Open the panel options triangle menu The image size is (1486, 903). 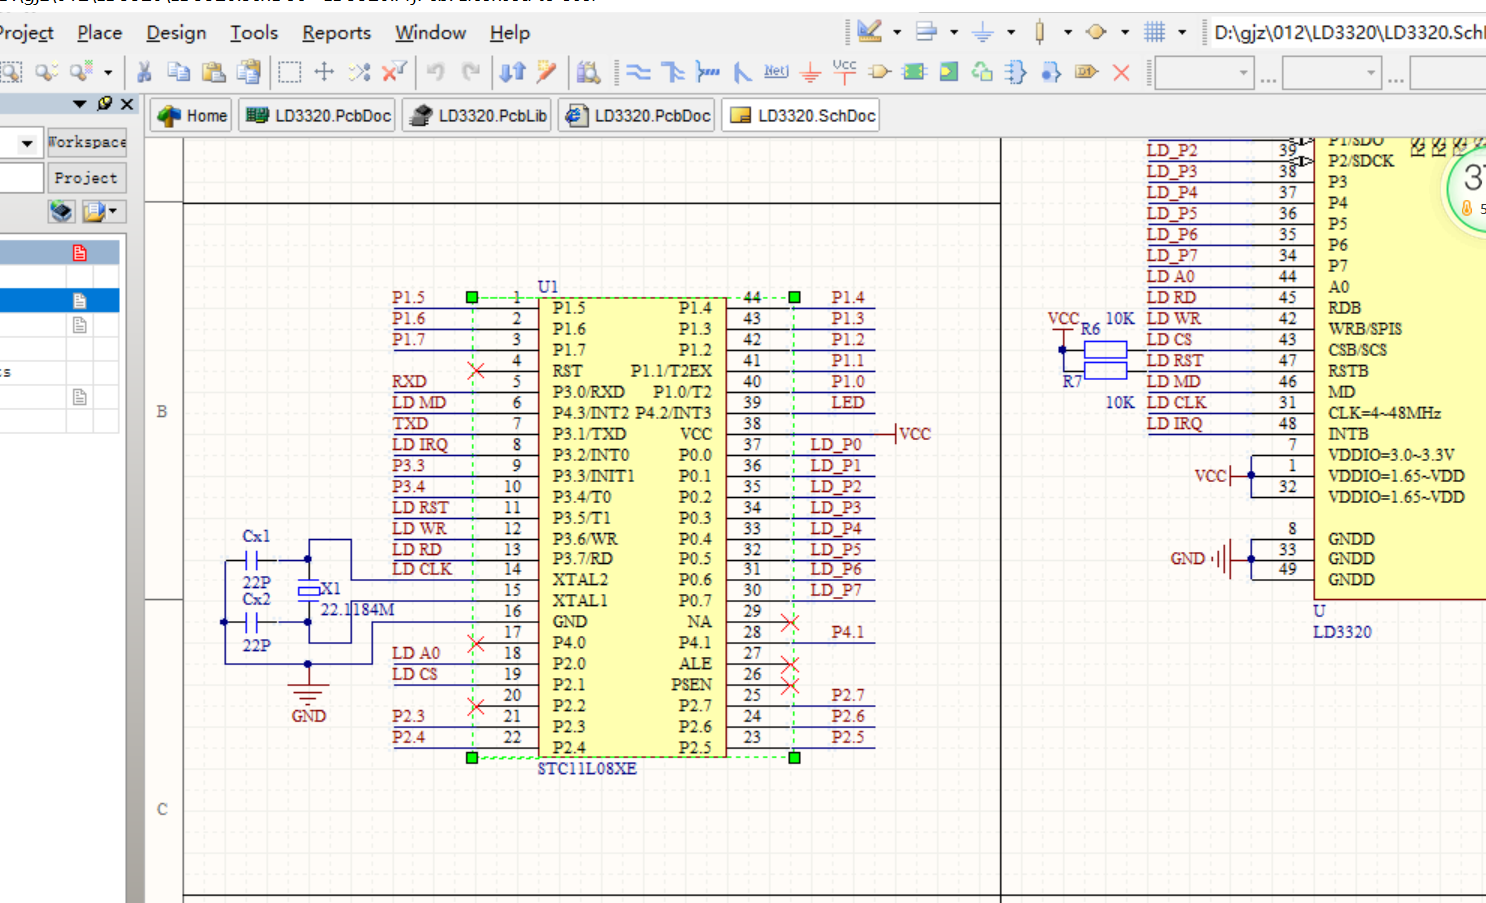(80, 103)
